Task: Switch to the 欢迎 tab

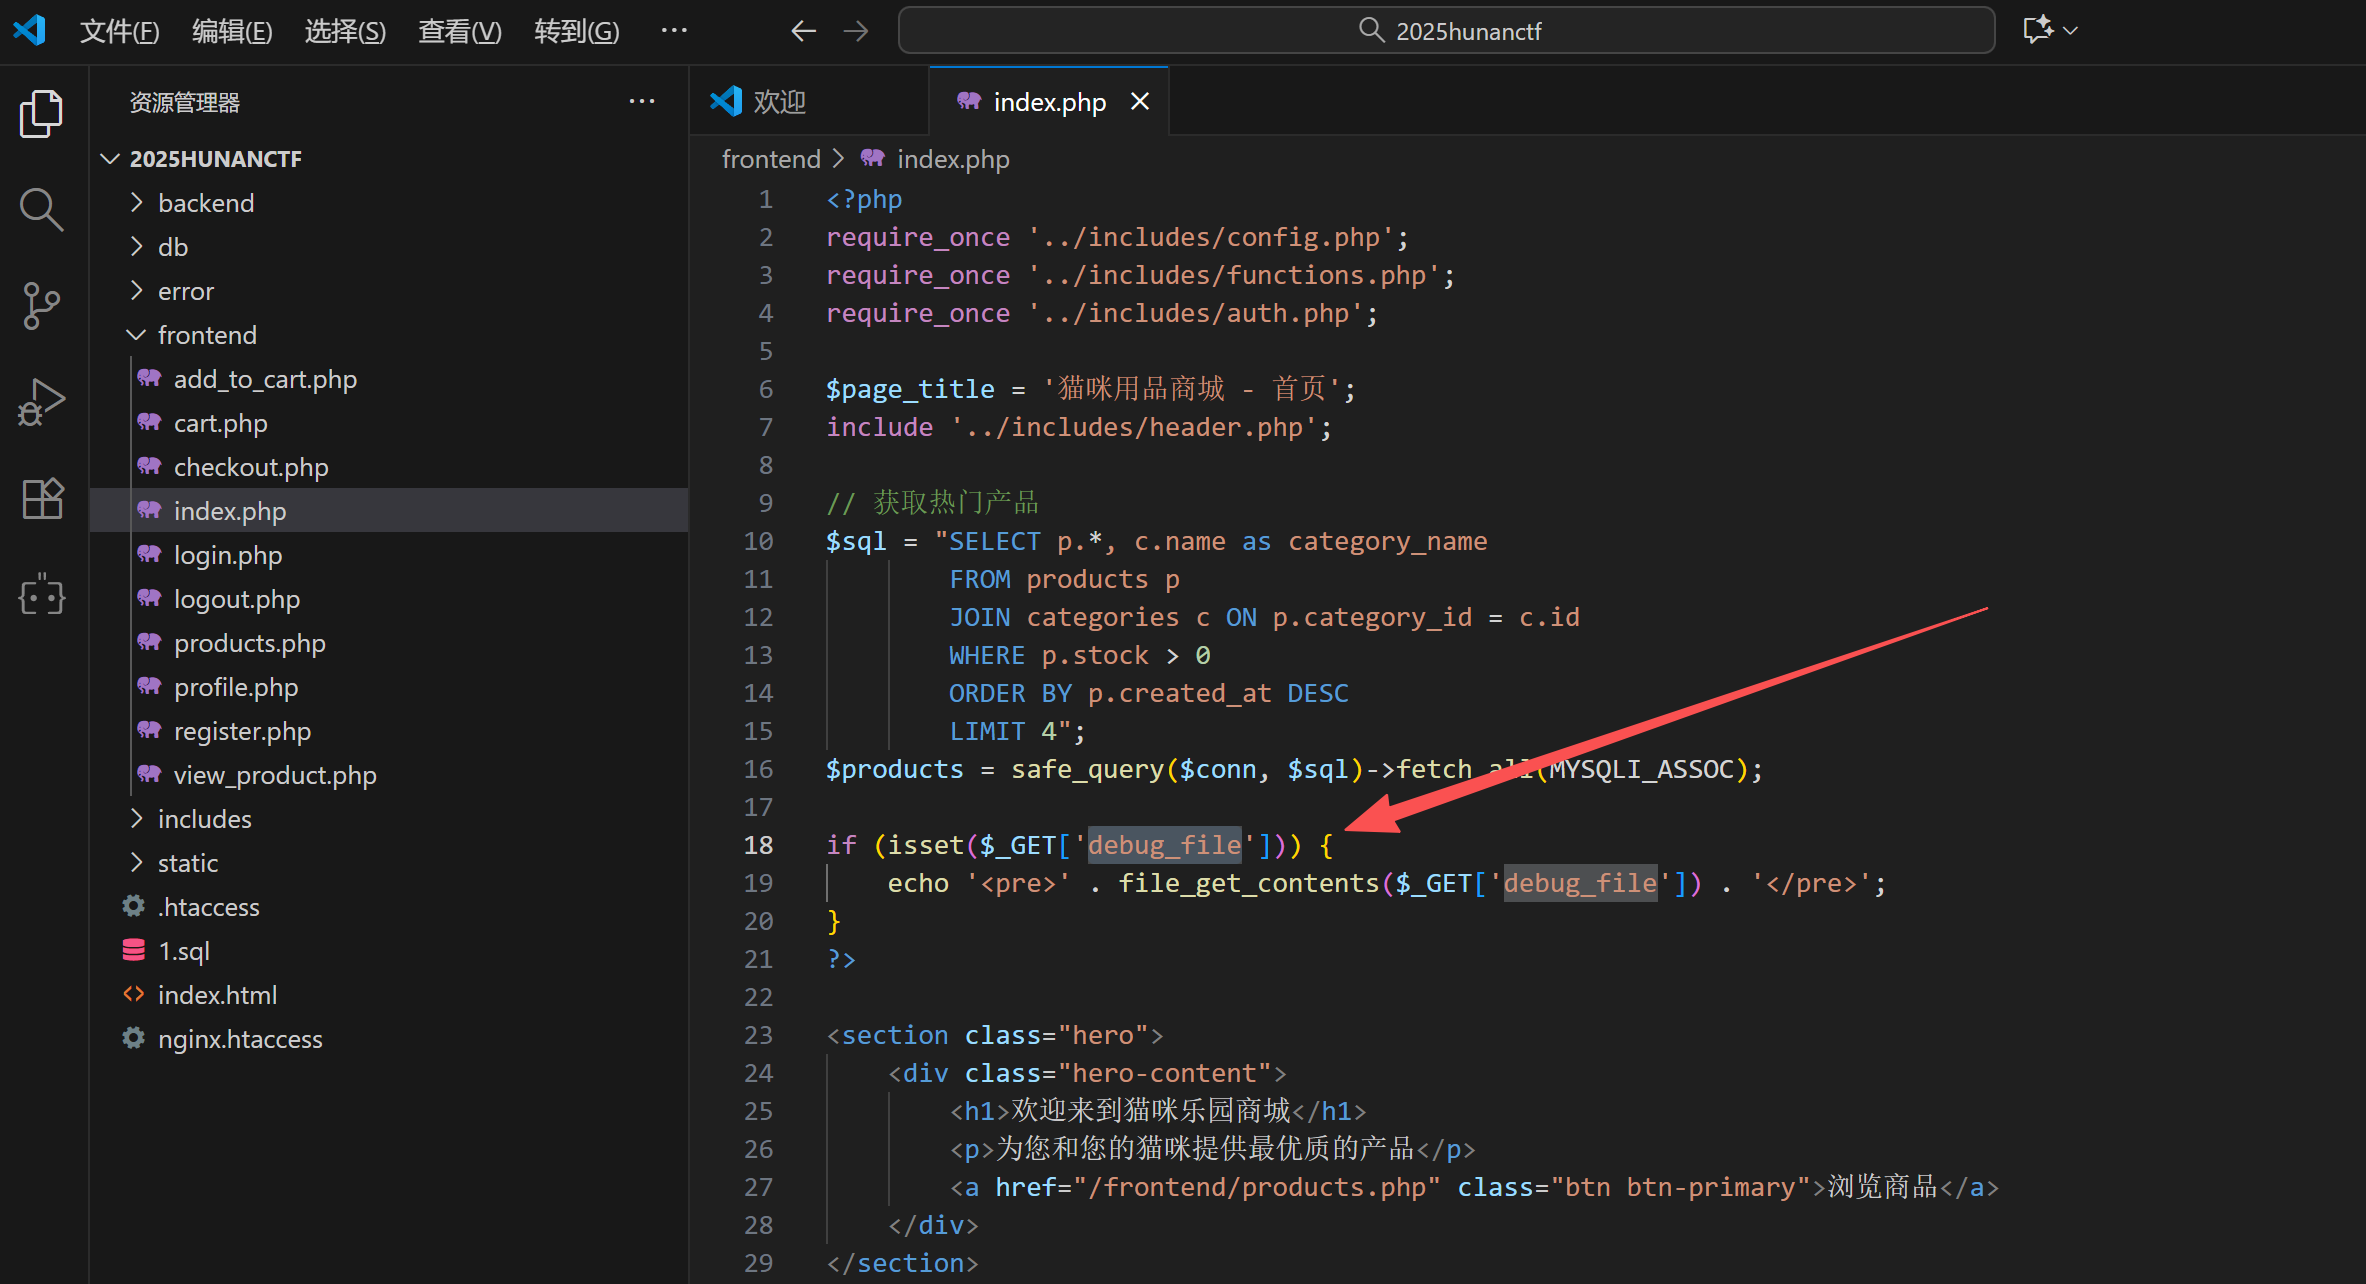Action: [779, 102]
